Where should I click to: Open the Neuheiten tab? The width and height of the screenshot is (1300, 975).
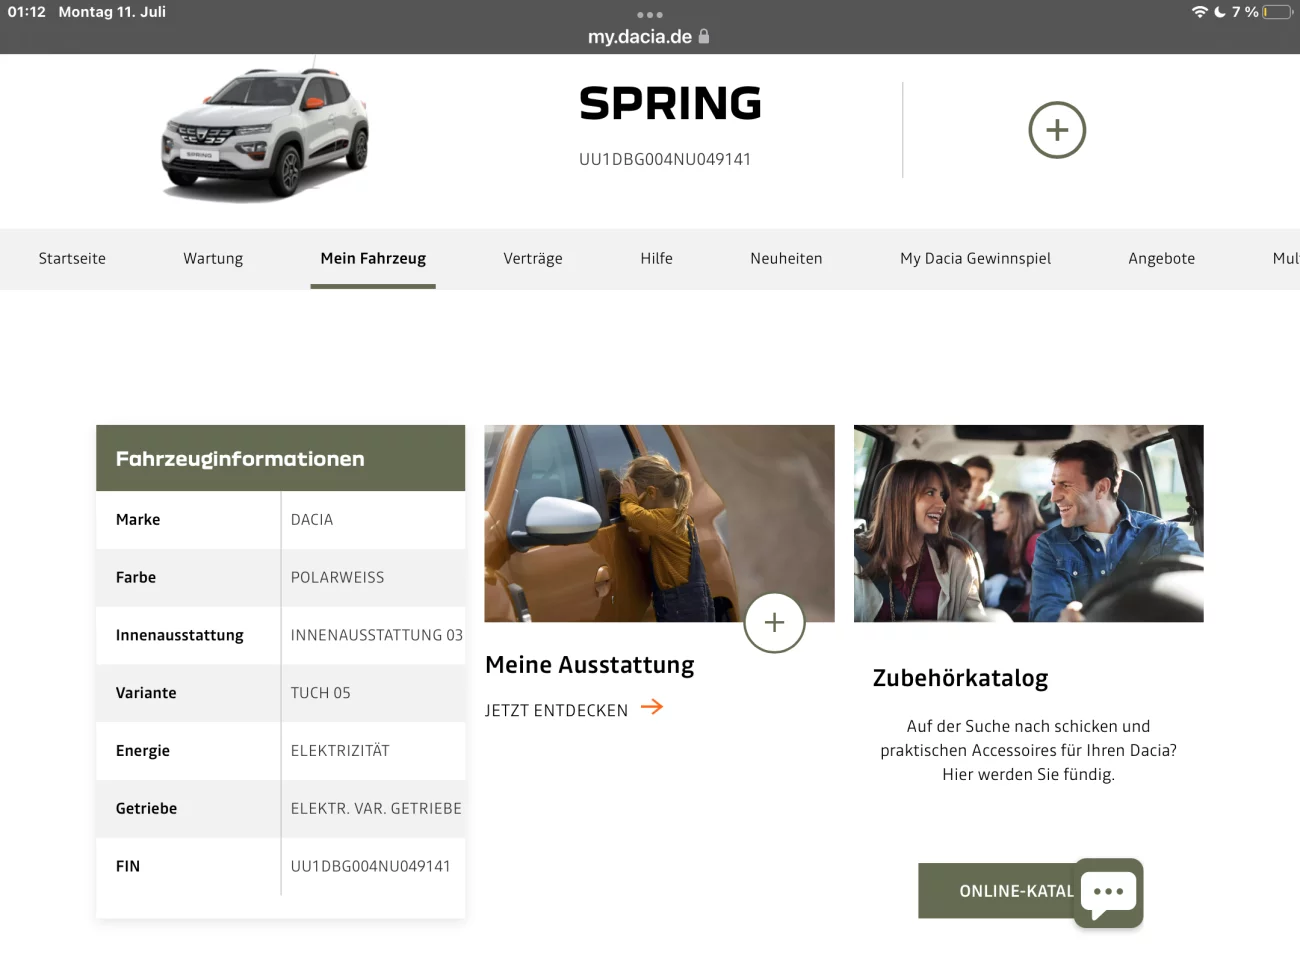[x=786, y=258]
